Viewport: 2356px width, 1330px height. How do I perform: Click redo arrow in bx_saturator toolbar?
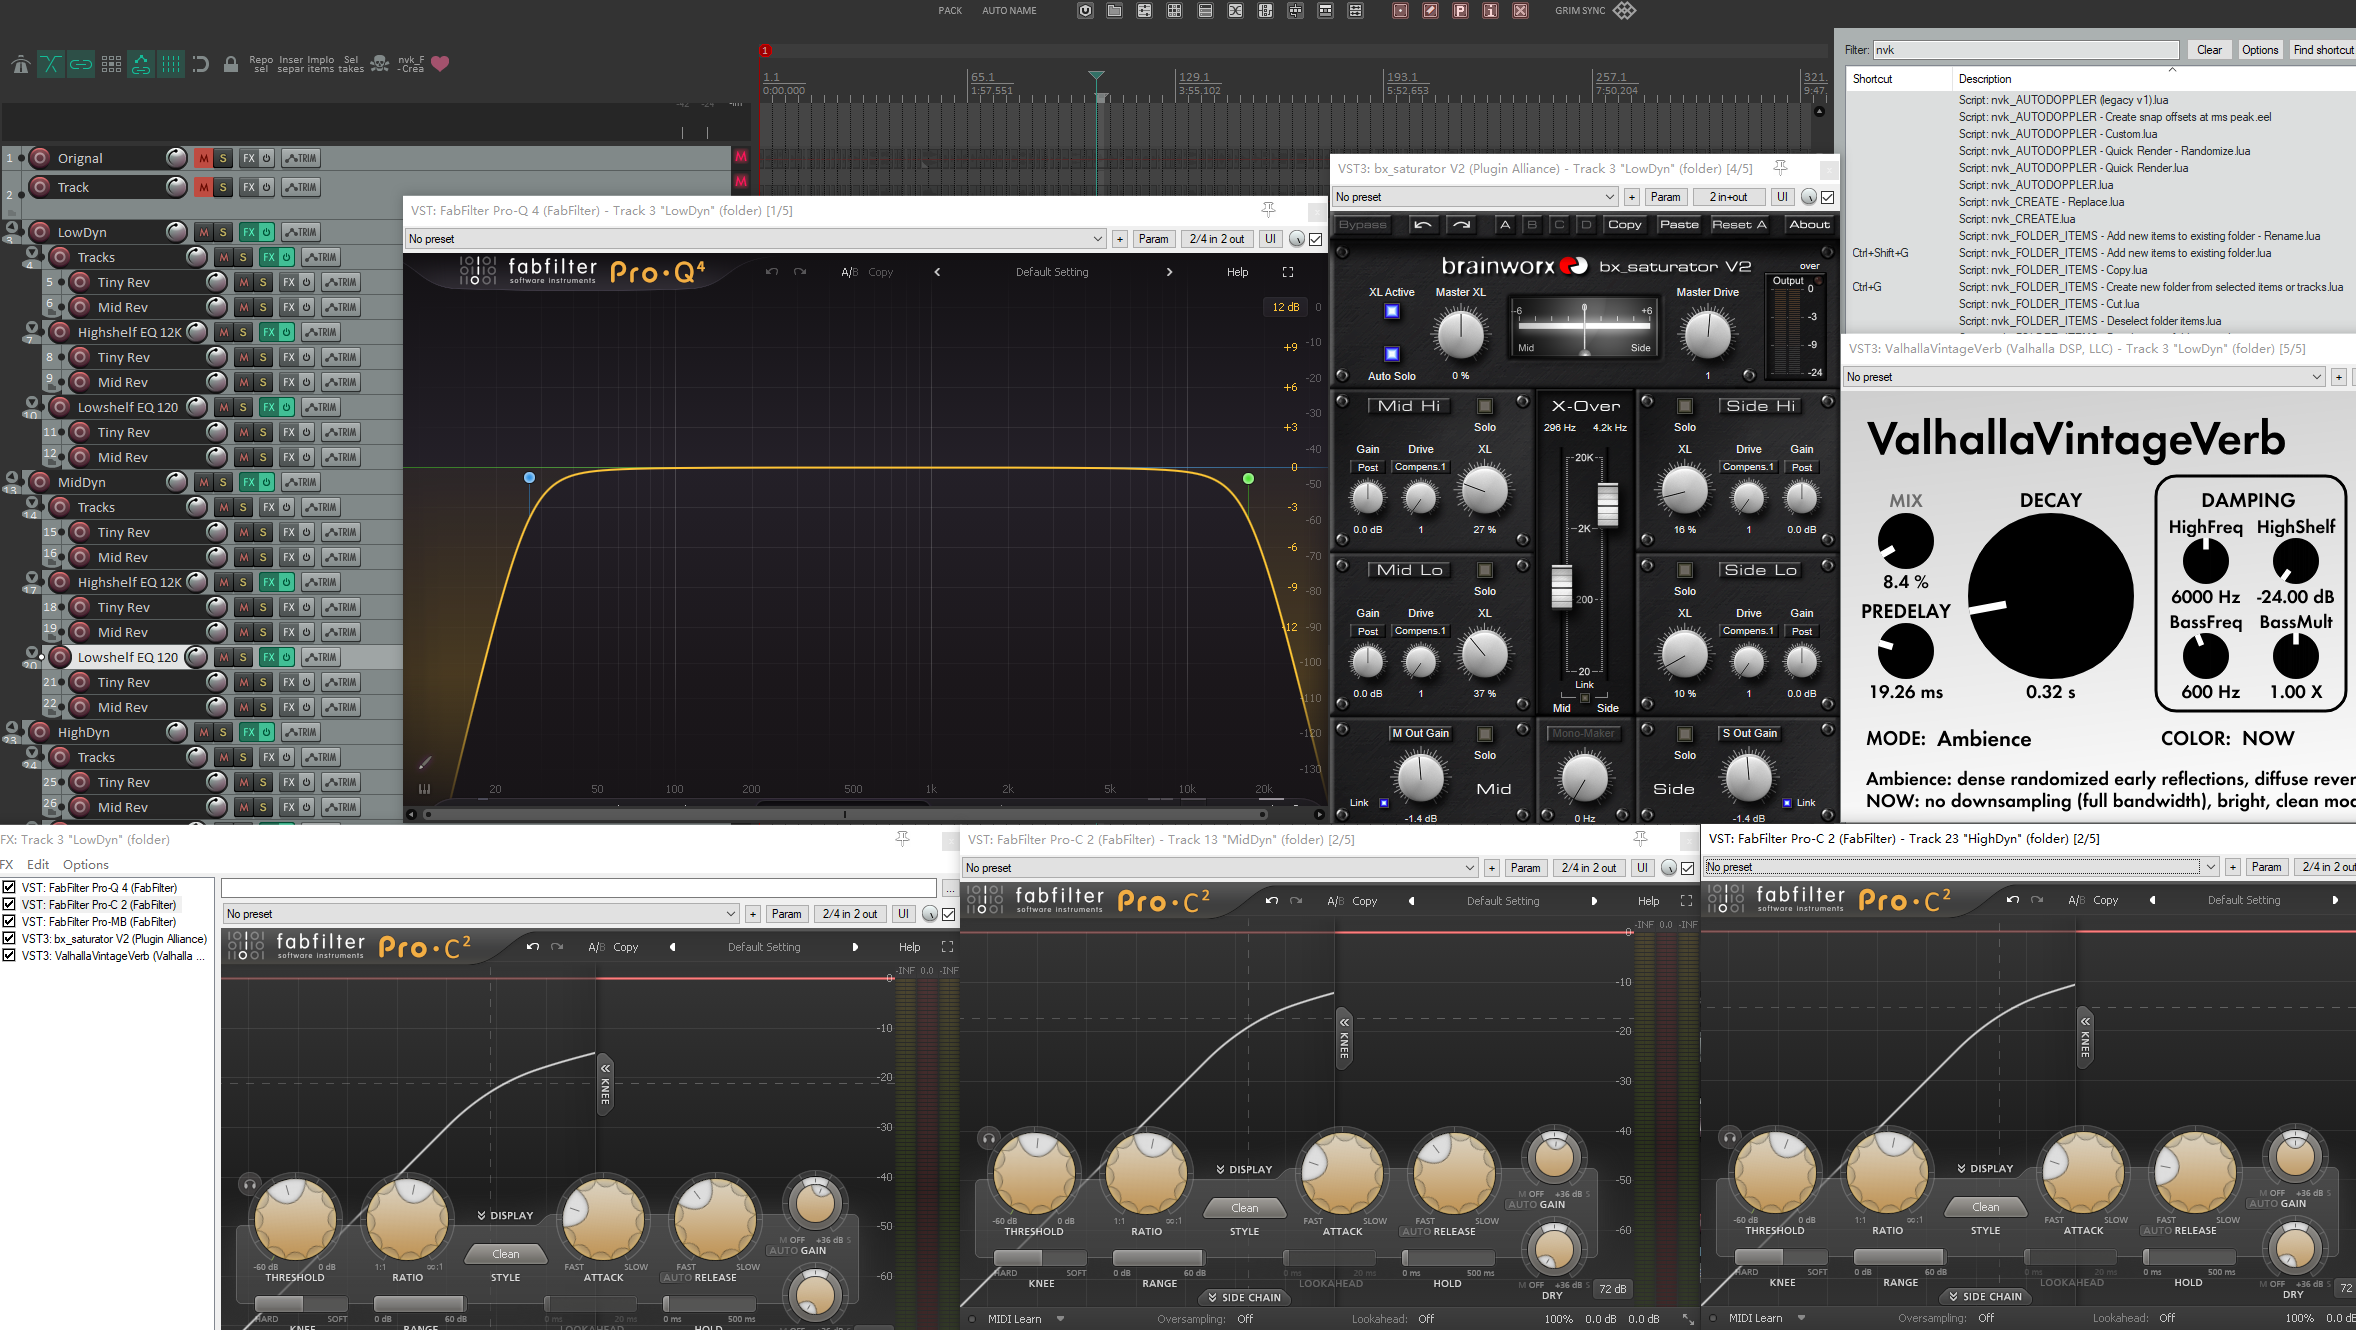pos(1461,225)
